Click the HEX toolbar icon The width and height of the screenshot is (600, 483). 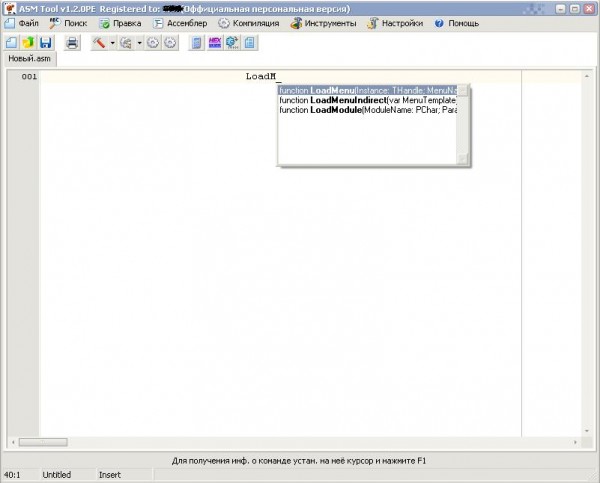[x=214, y=43]
